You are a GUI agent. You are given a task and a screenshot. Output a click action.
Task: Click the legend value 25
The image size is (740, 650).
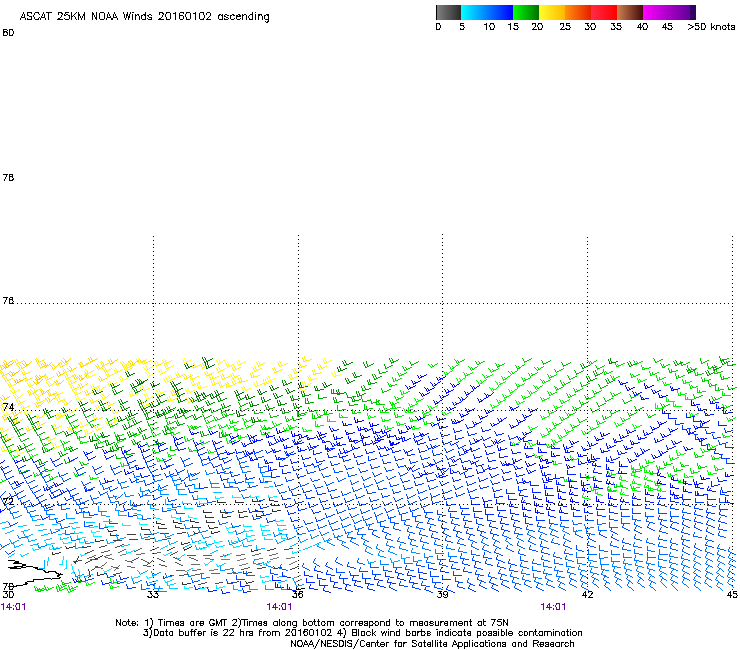(565, 27)
